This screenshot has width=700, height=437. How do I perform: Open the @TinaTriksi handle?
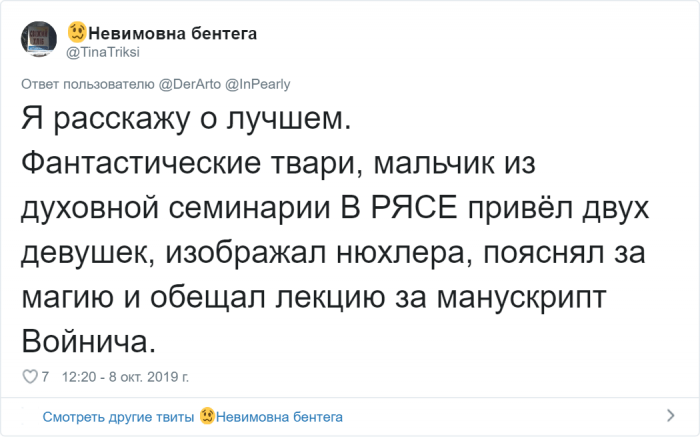click(x=103, y=52)
